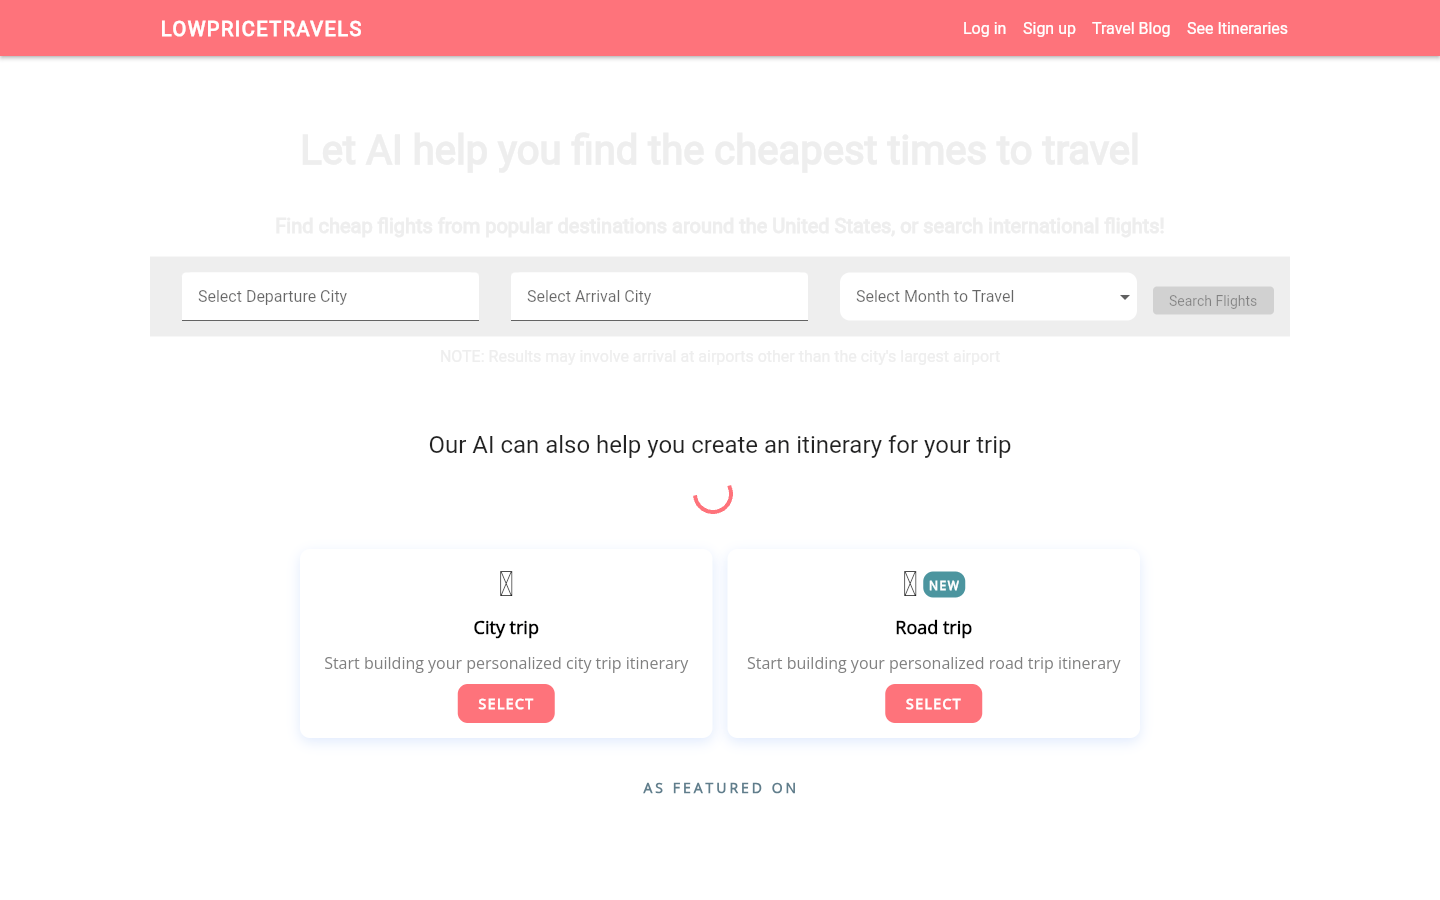Click the Sign up link
Image resolution: width=1440 pixels, height=900 pixels.
click(x=1049, y=28)
